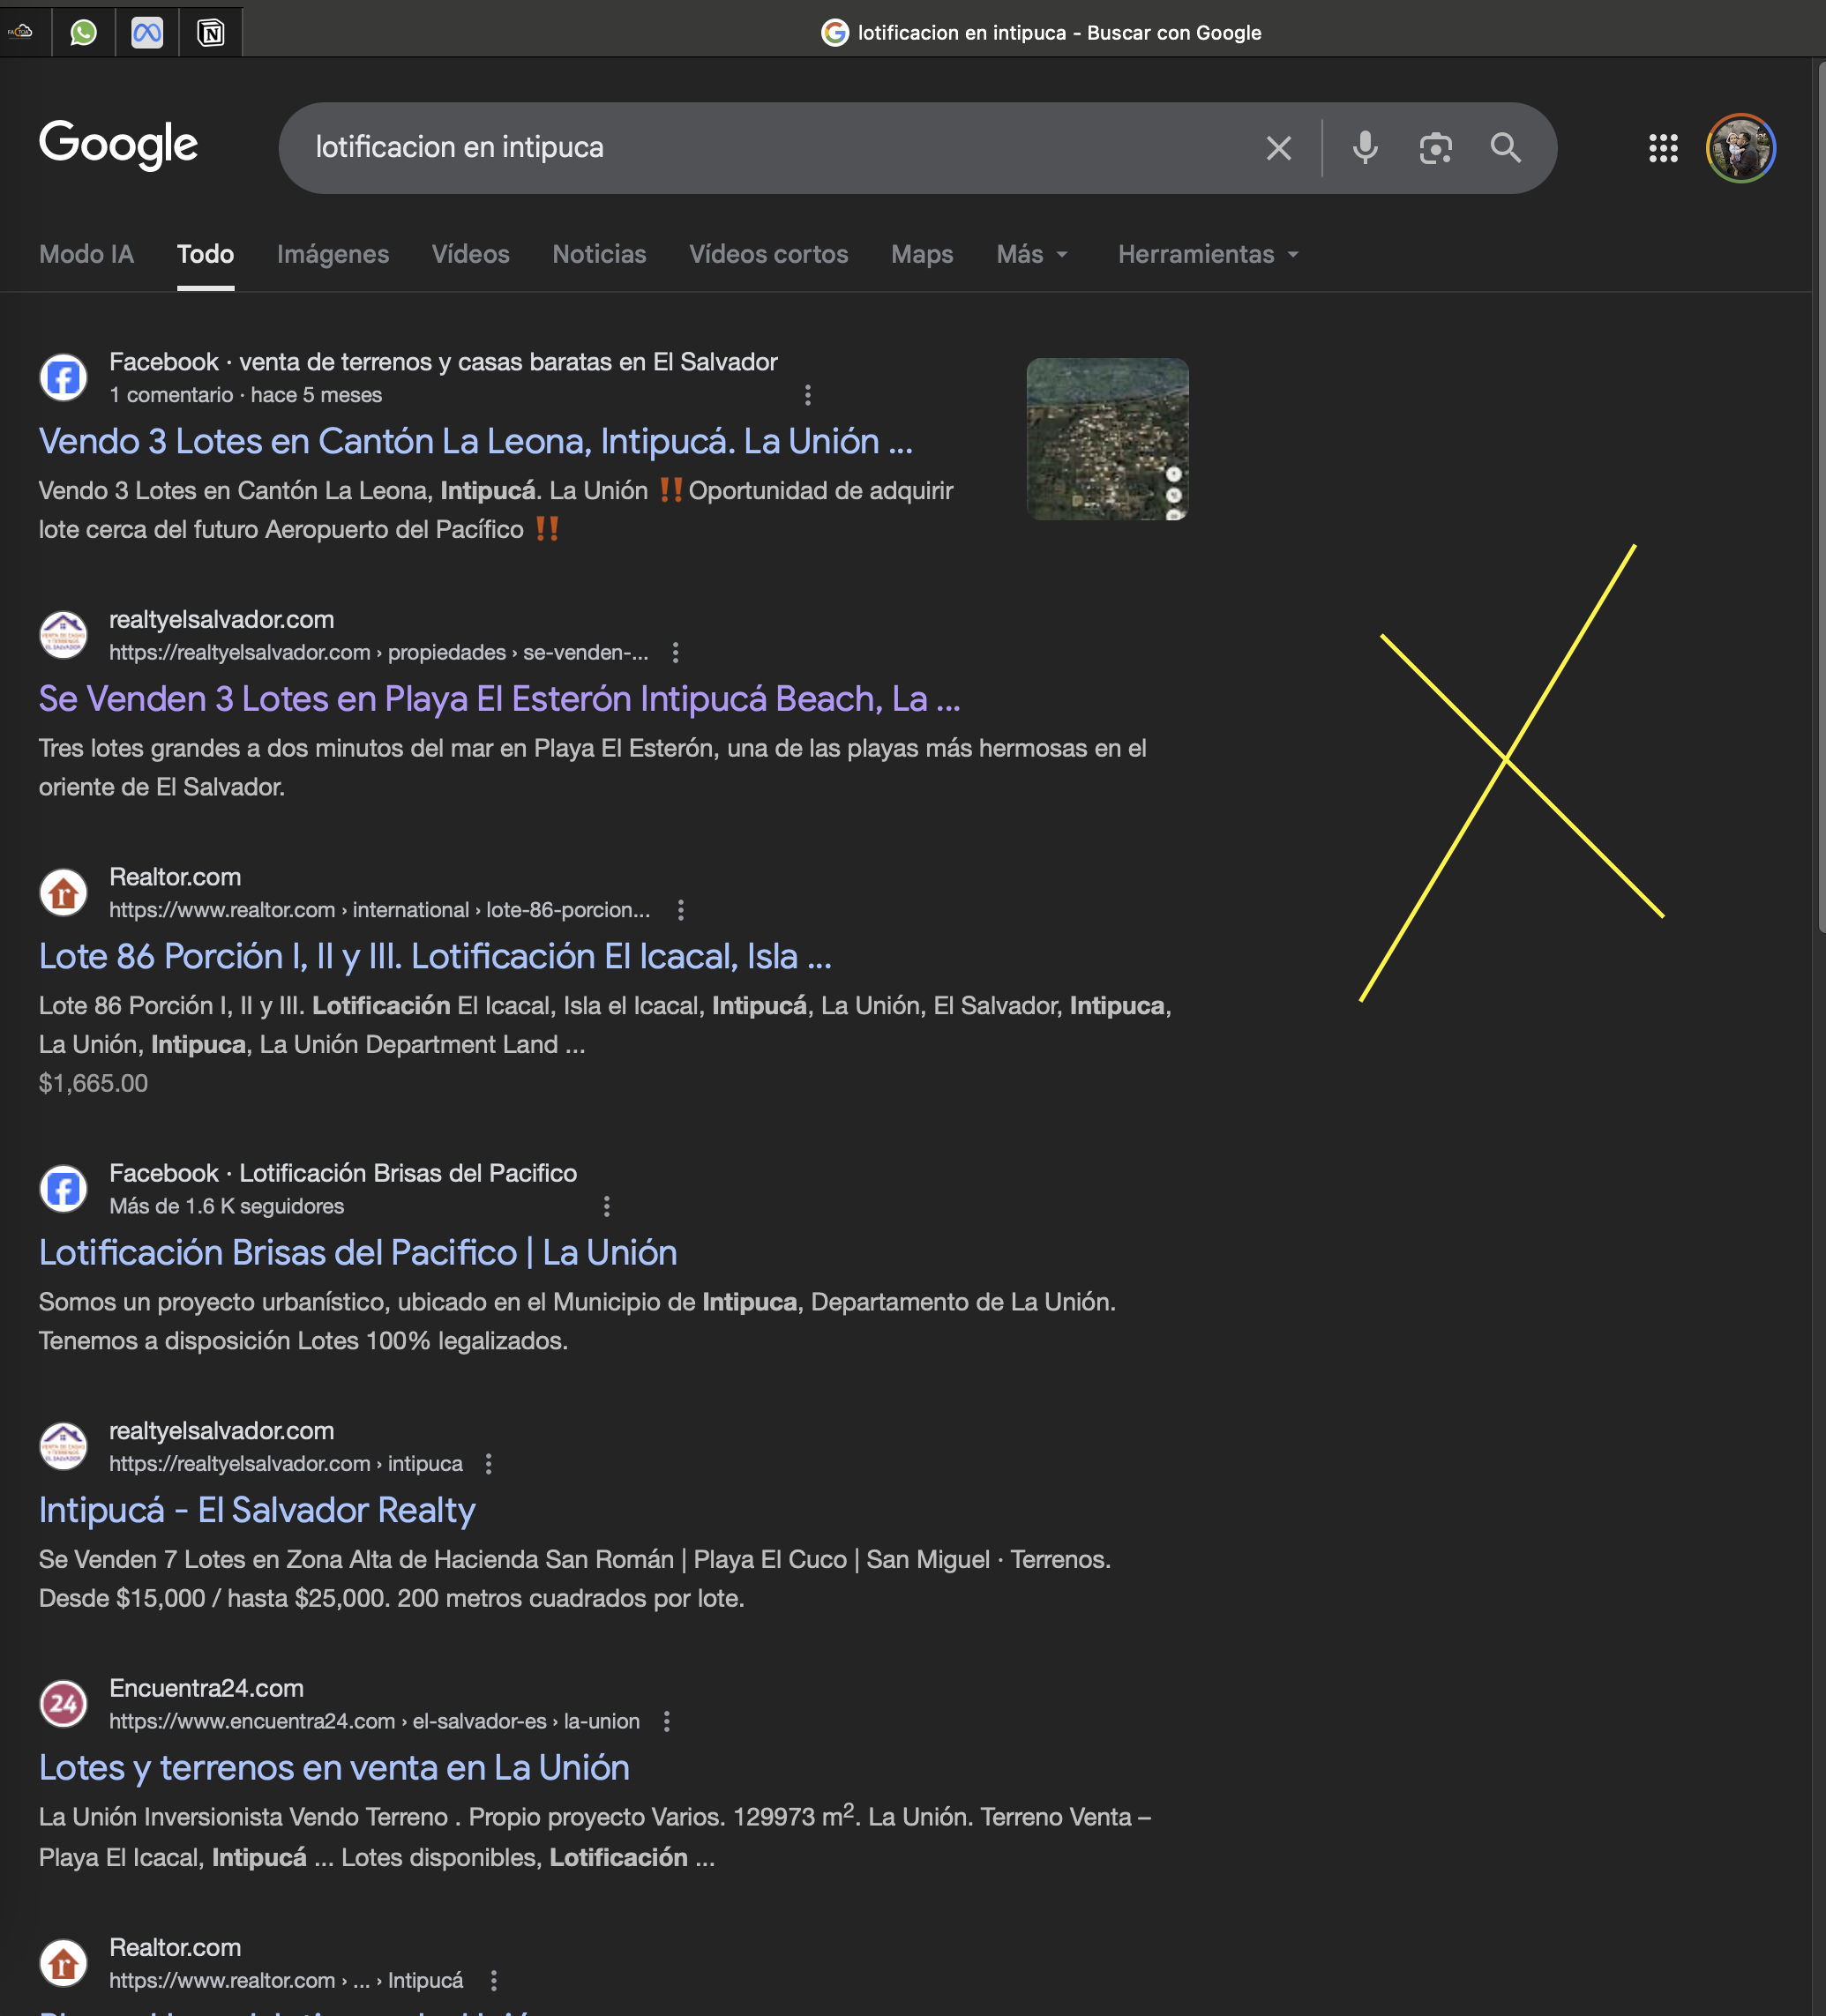Screen dimensions: 1826x2016
Task: Click 'Facebook · venta de terrenos y casas baratas' source
Action: coord(444,362)
